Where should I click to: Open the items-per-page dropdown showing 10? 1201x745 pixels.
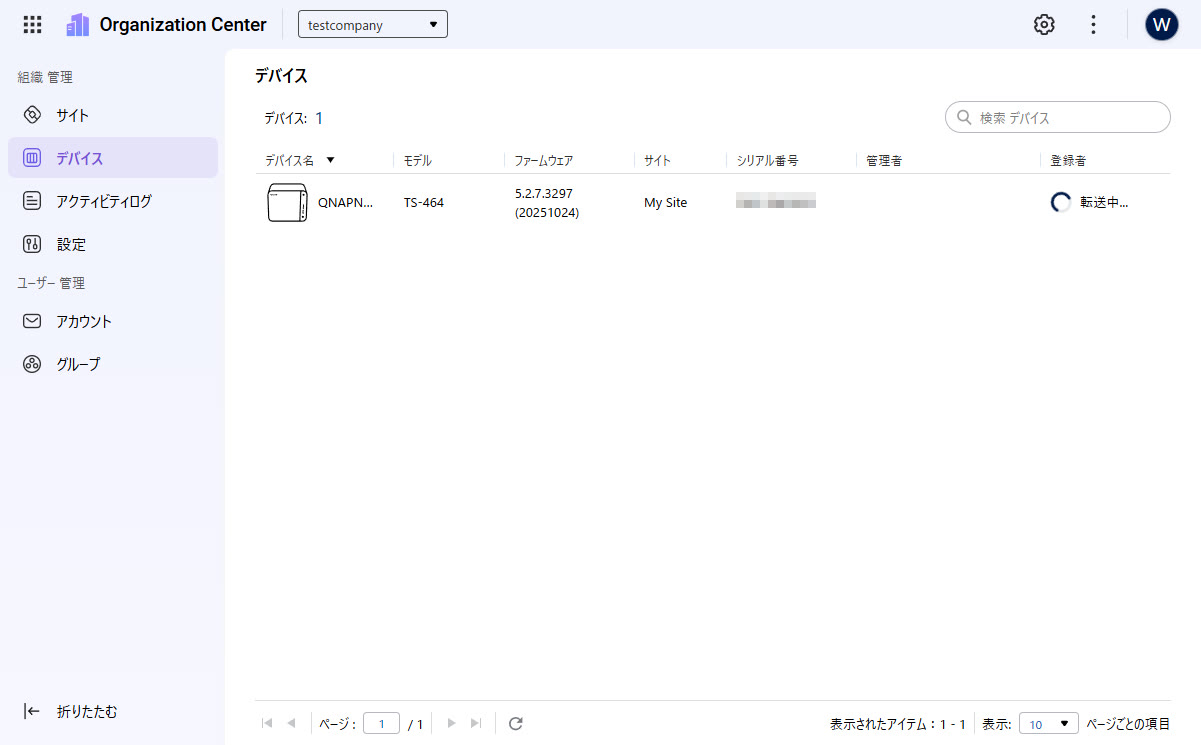coord(1048,724)
